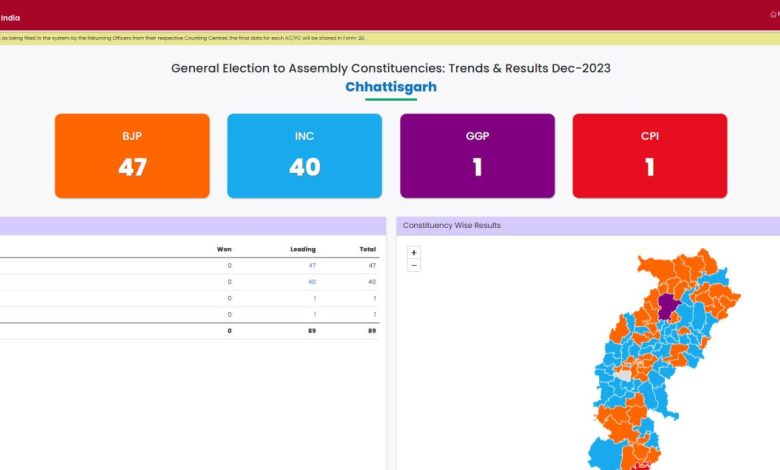Click the Leading column header
This screenshot has width=780, height=470.
(303, 249)
